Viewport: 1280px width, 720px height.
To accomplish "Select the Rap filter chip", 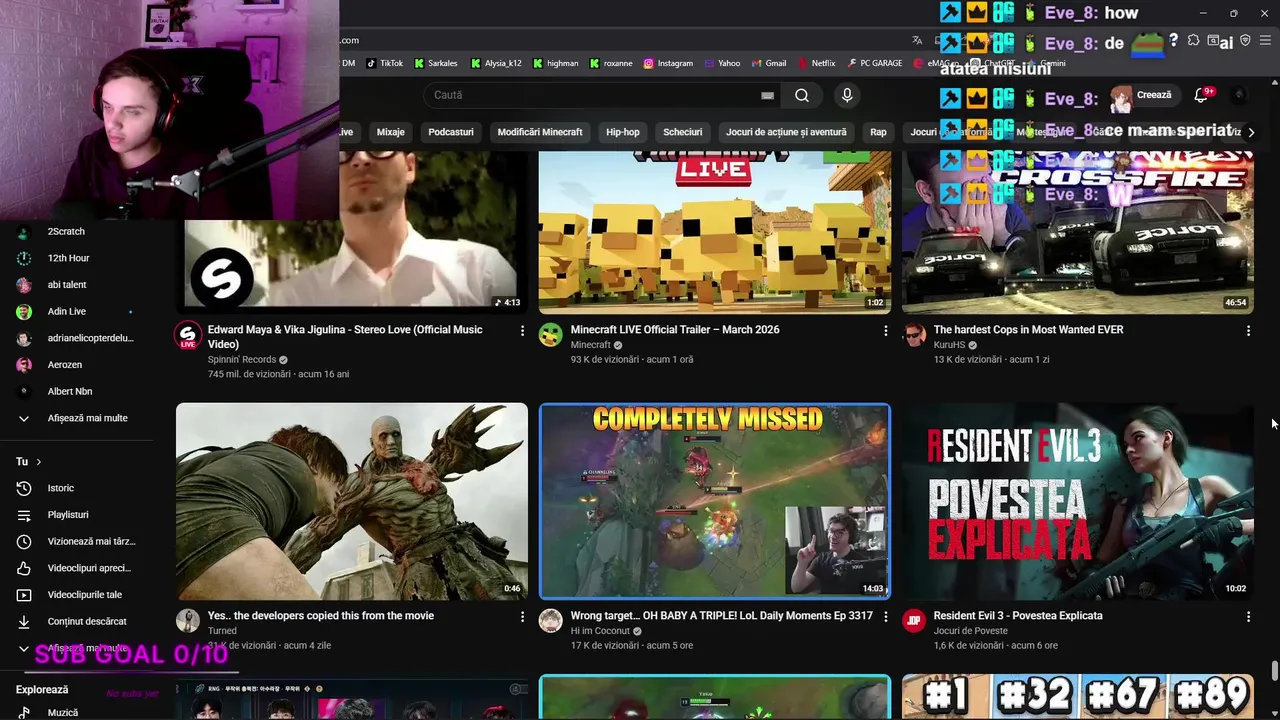I will click(x=878, y=132).
